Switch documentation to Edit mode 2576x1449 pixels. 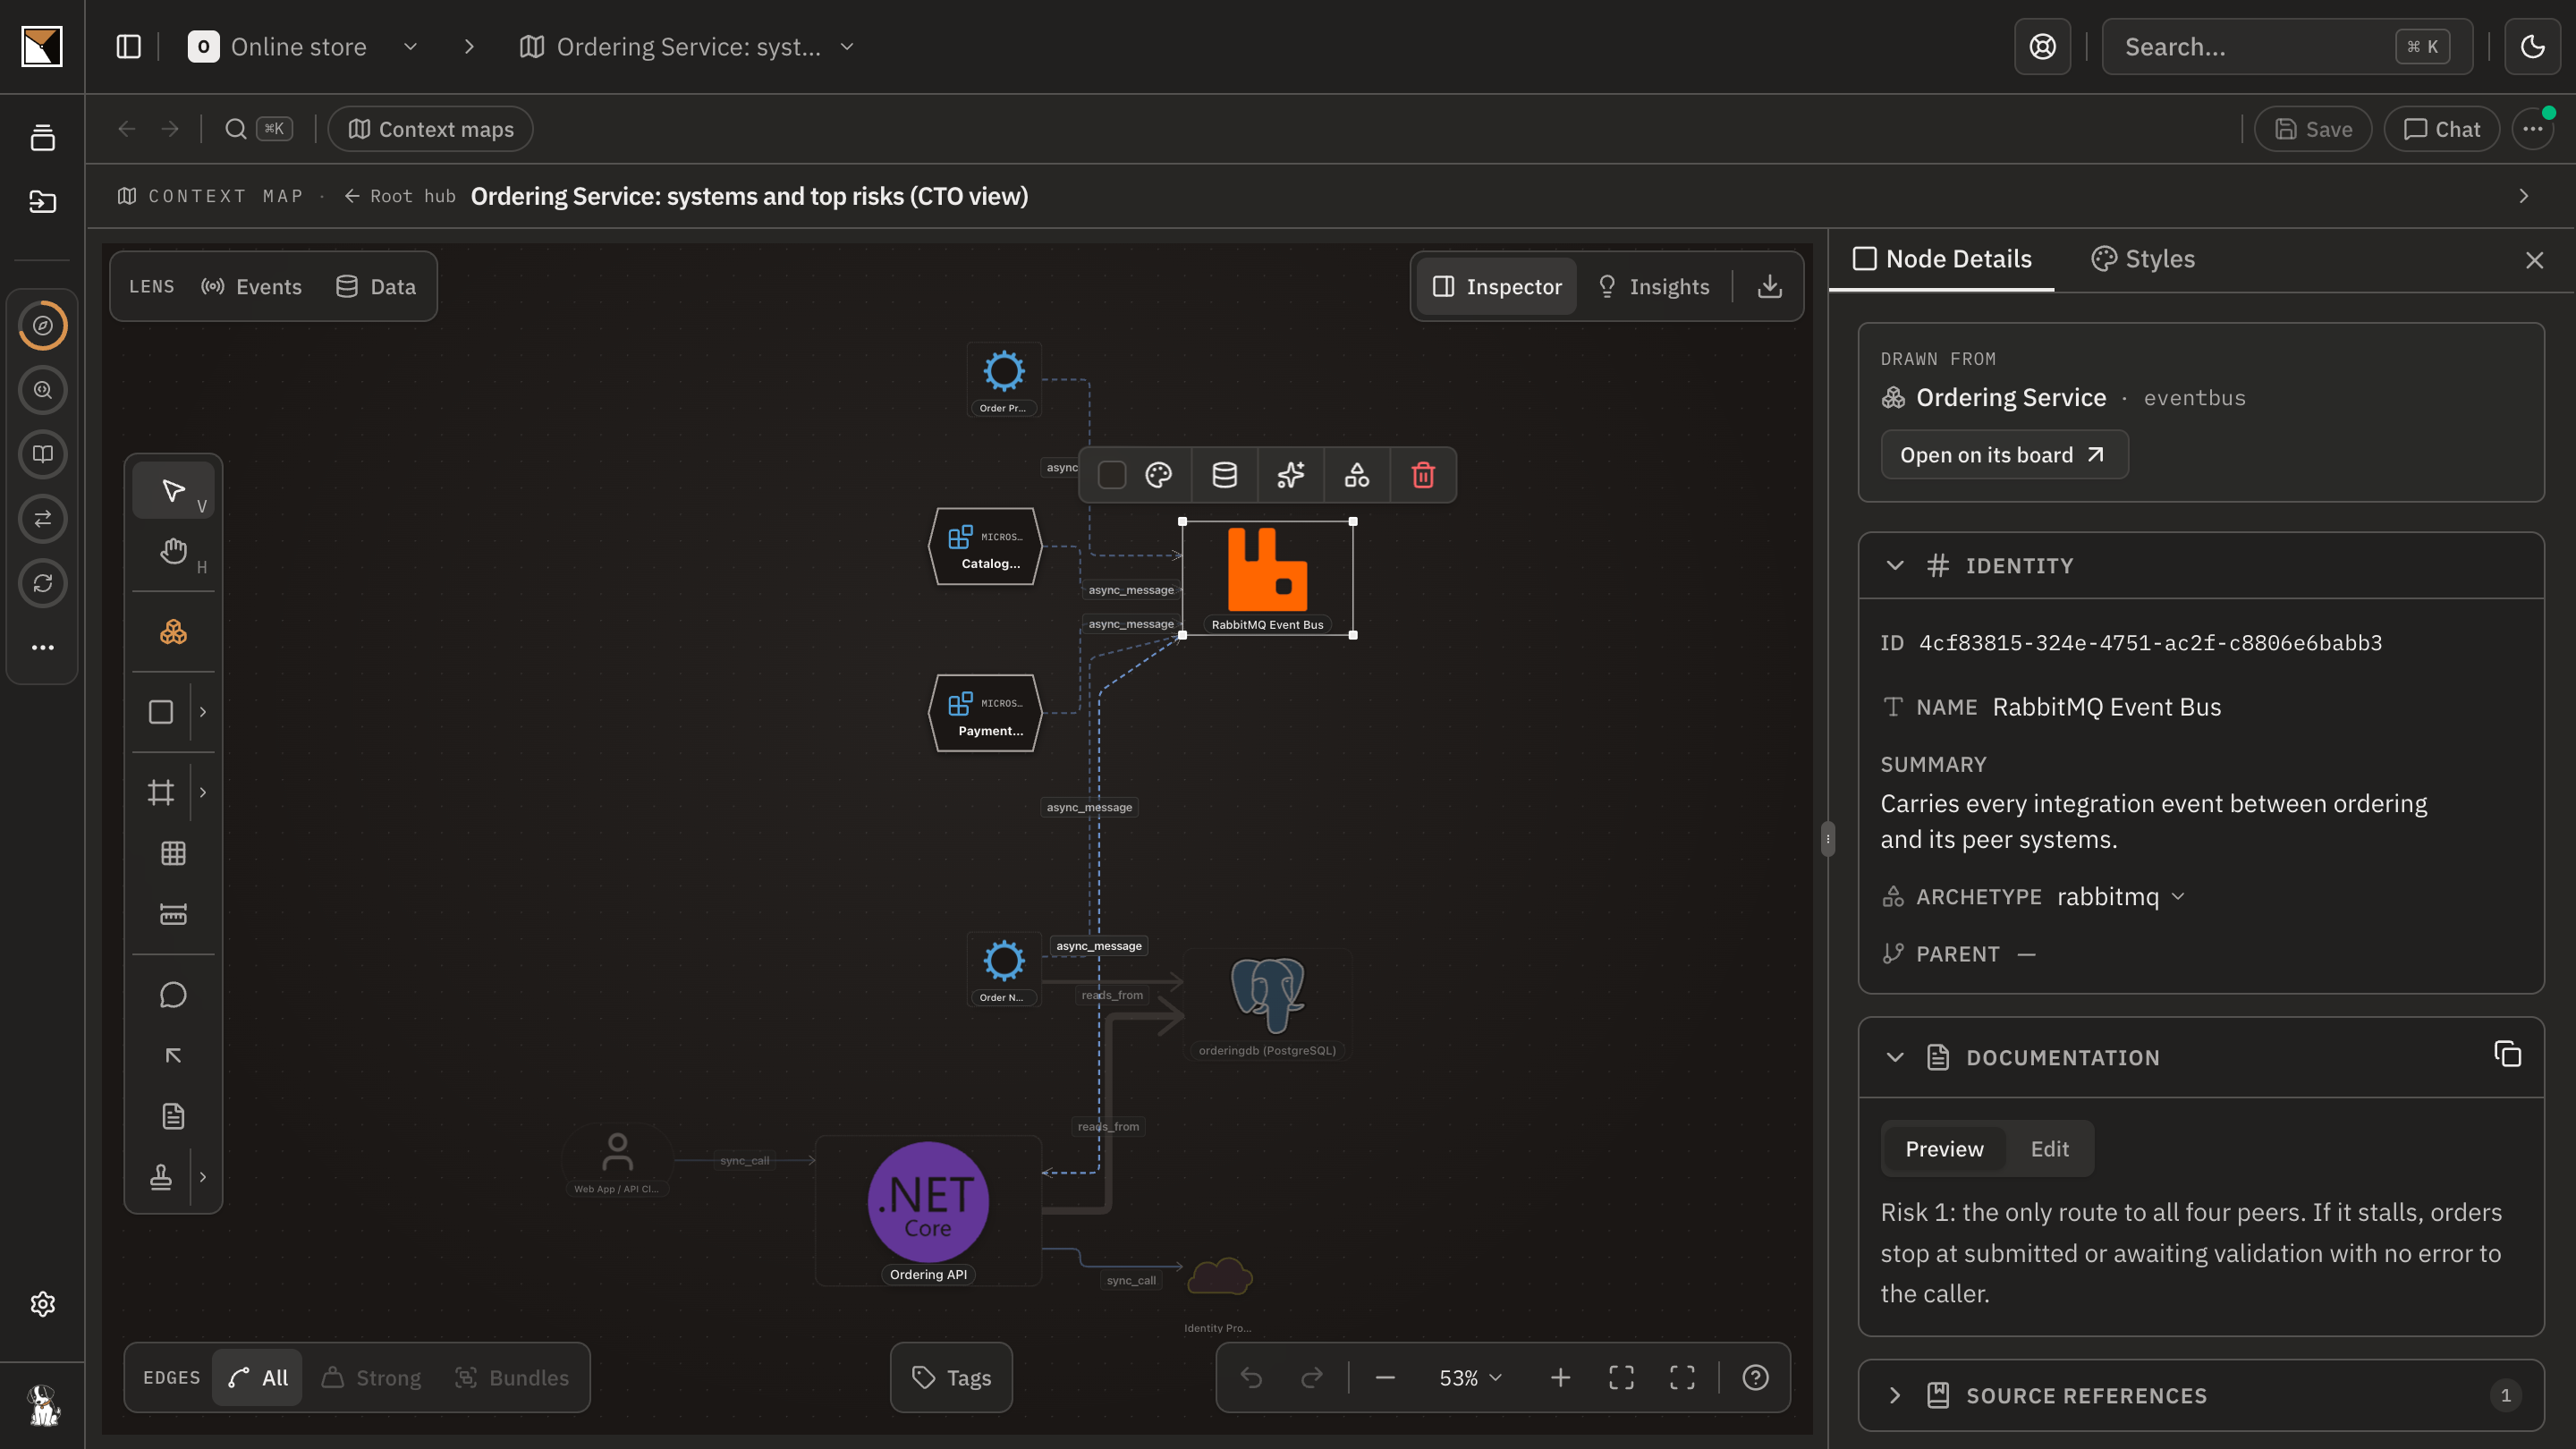click(2049, 1149)
